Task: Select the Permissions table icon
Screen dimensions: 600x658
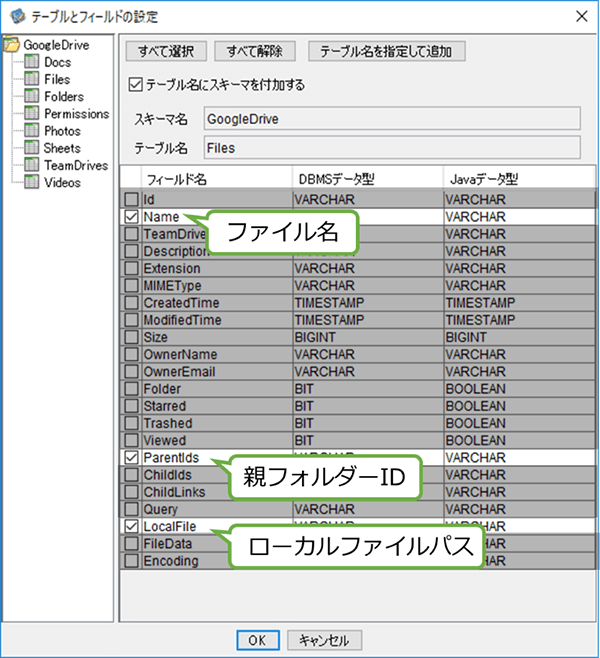Action: 31,113
